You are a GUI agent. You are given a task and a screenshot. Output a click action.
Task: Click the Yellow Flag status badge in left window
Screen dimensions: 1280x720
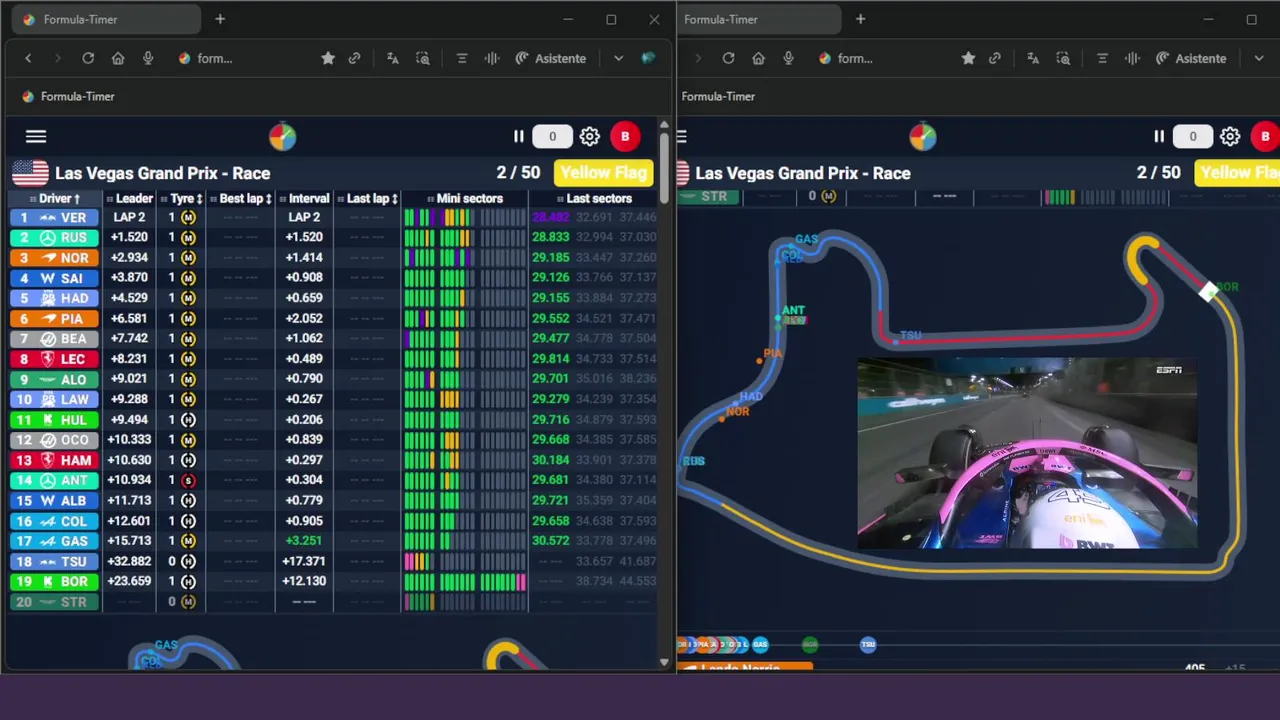[x=604, y=173]
